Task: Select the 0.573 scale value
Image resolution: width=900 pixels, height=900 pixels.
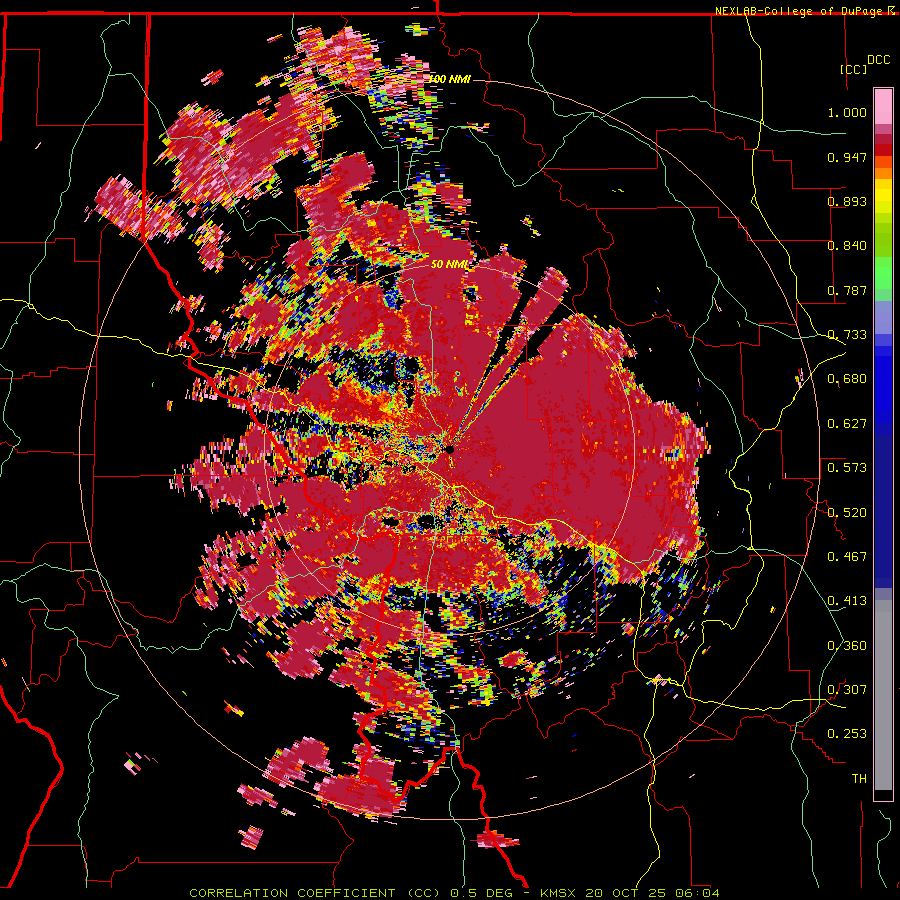Action: click(x=847, y=468)
